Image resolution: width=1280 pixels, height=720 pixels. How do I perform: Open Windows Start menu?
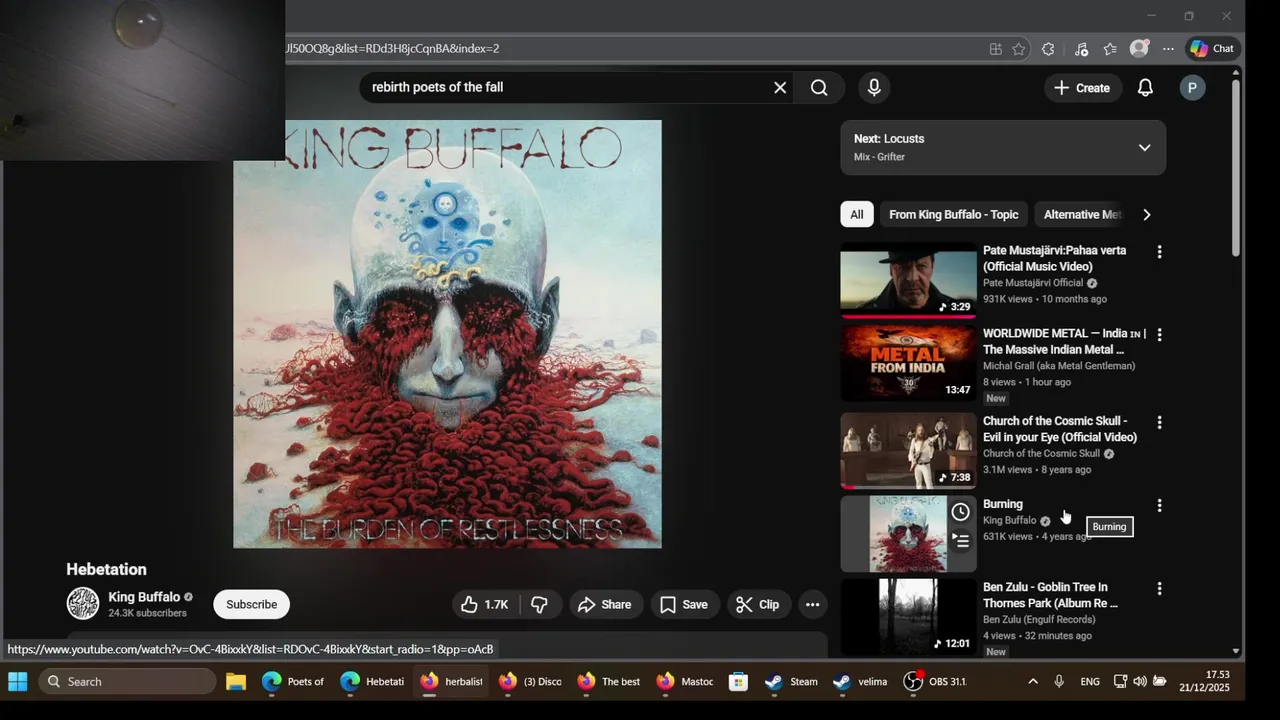[18, 682]
